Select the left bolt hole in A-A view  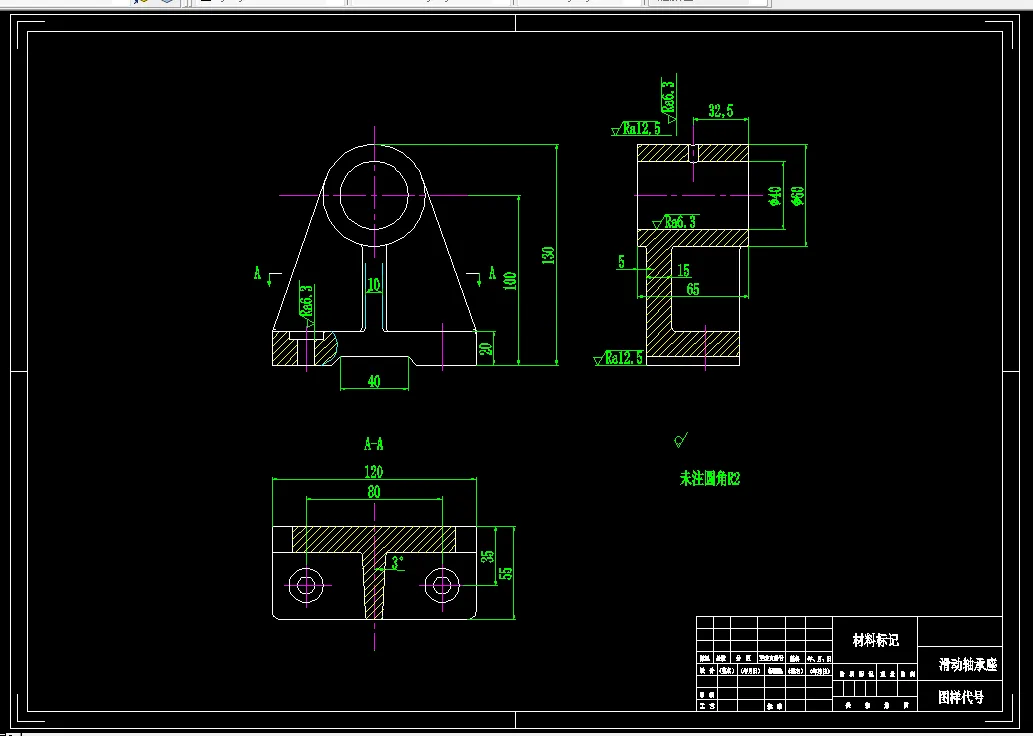point(306,584)
